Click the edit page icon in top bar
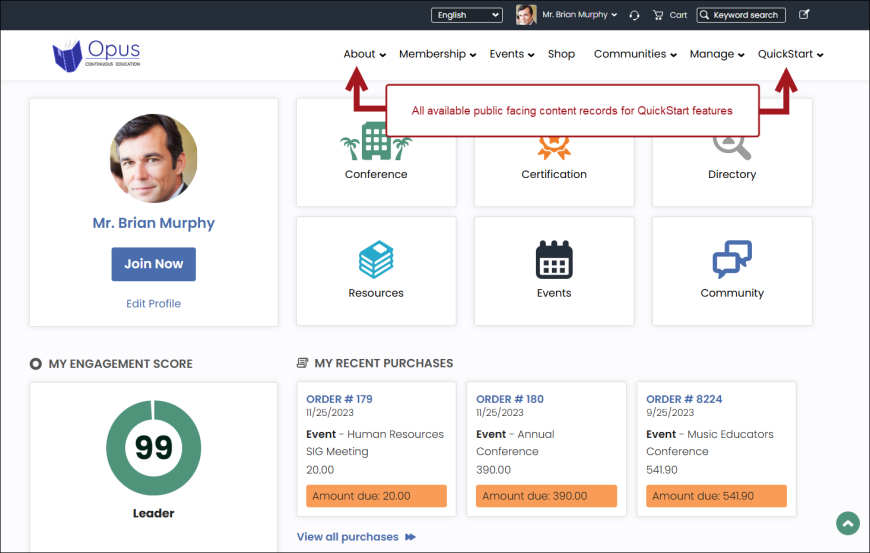The width and height of the screenshot is (870, 553). pos(805,15)
